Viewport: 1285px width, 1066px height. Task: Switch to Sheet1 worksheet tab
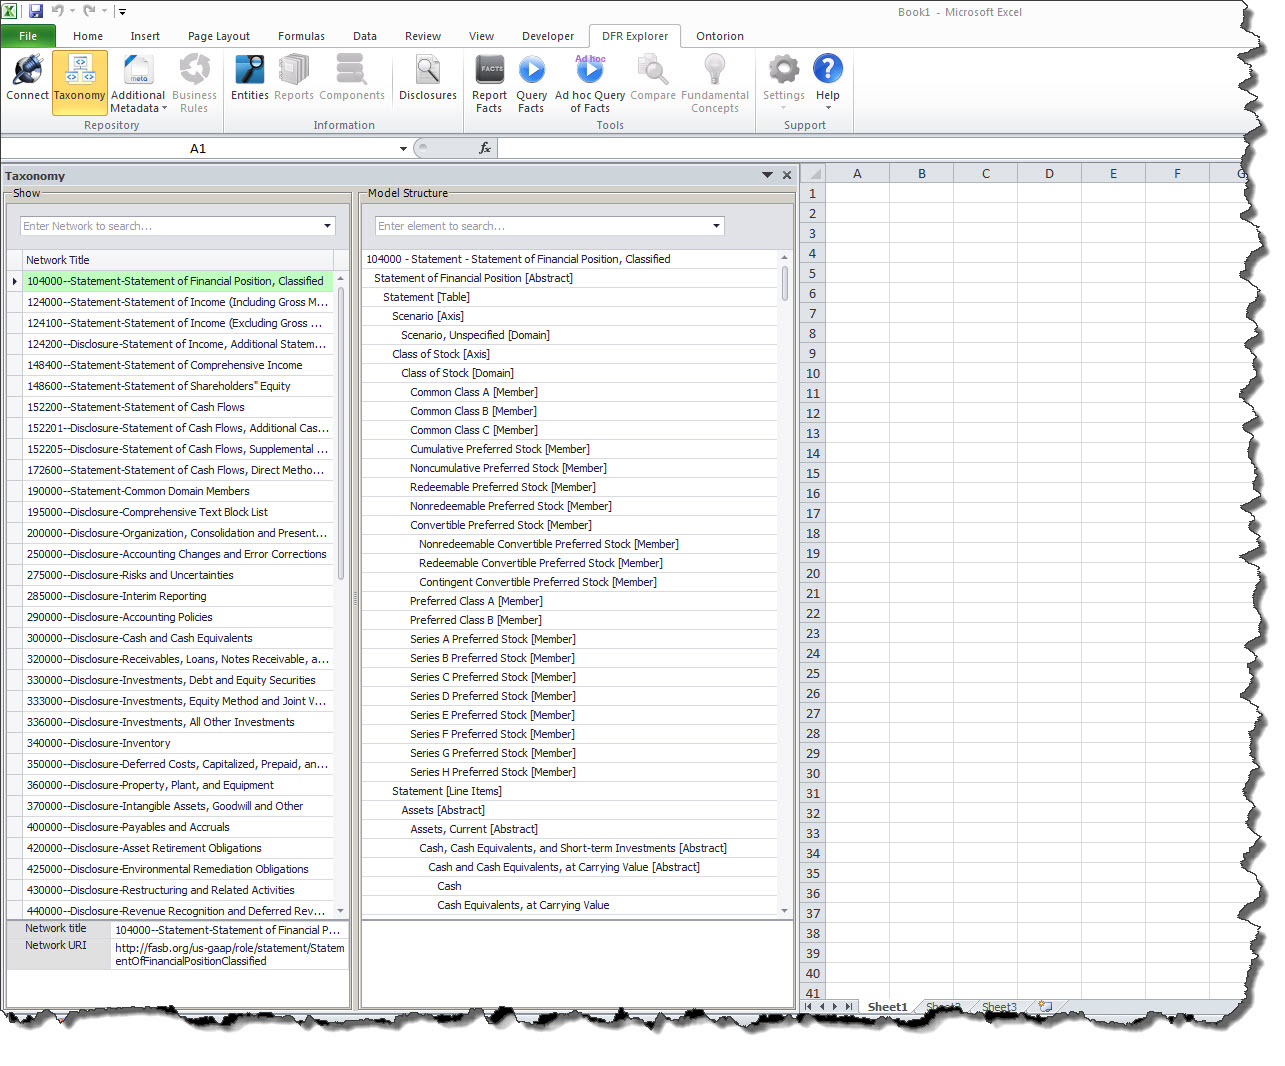[x=888, y=1007]
